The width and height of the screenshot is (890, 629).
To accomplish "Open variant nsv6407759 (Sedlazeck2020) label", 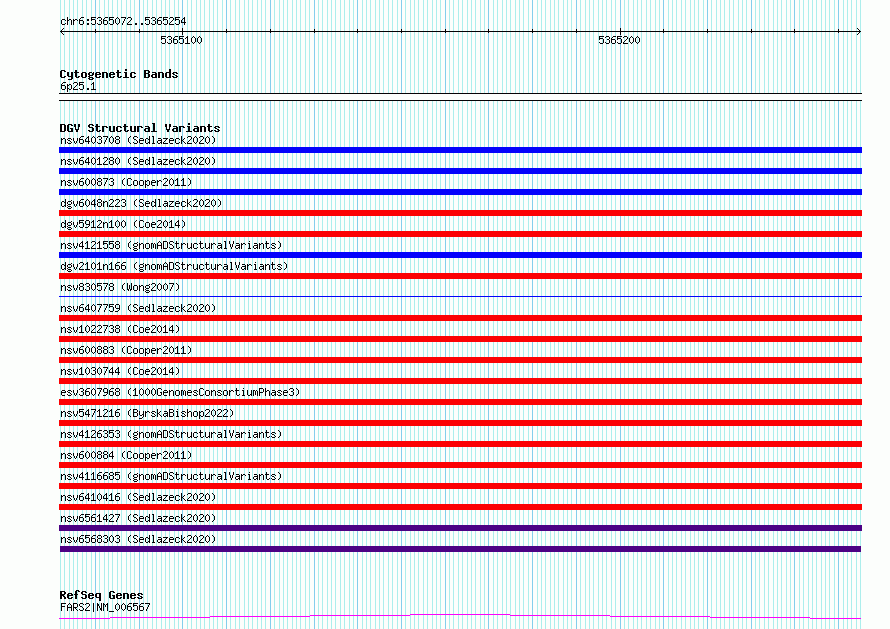I will 138,308.
